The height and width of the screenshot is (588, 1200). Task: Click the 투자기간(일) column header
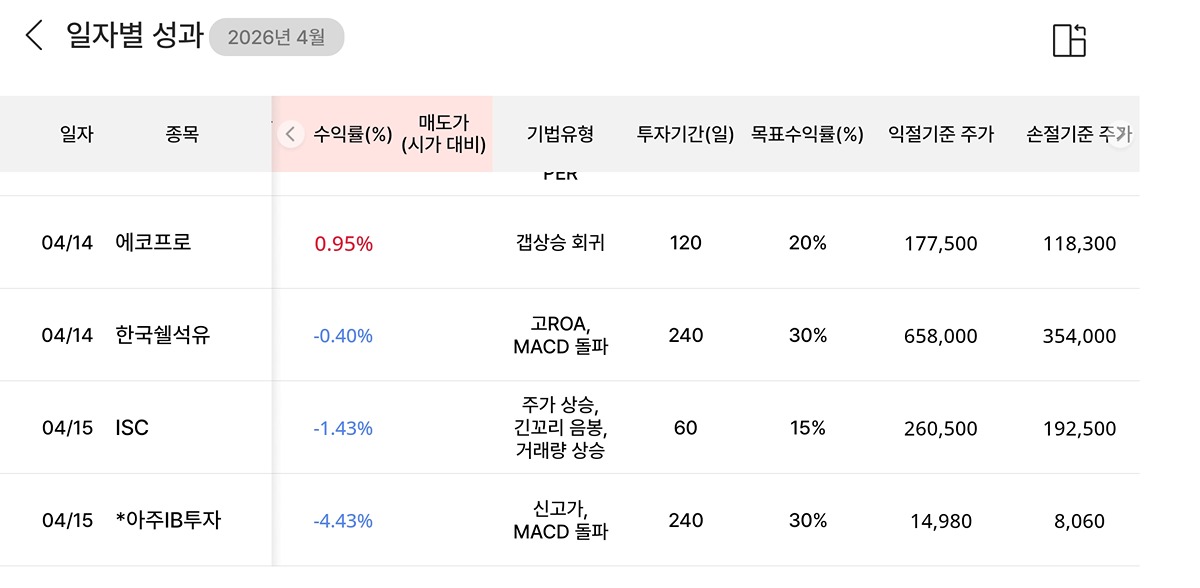click(686, 134)
